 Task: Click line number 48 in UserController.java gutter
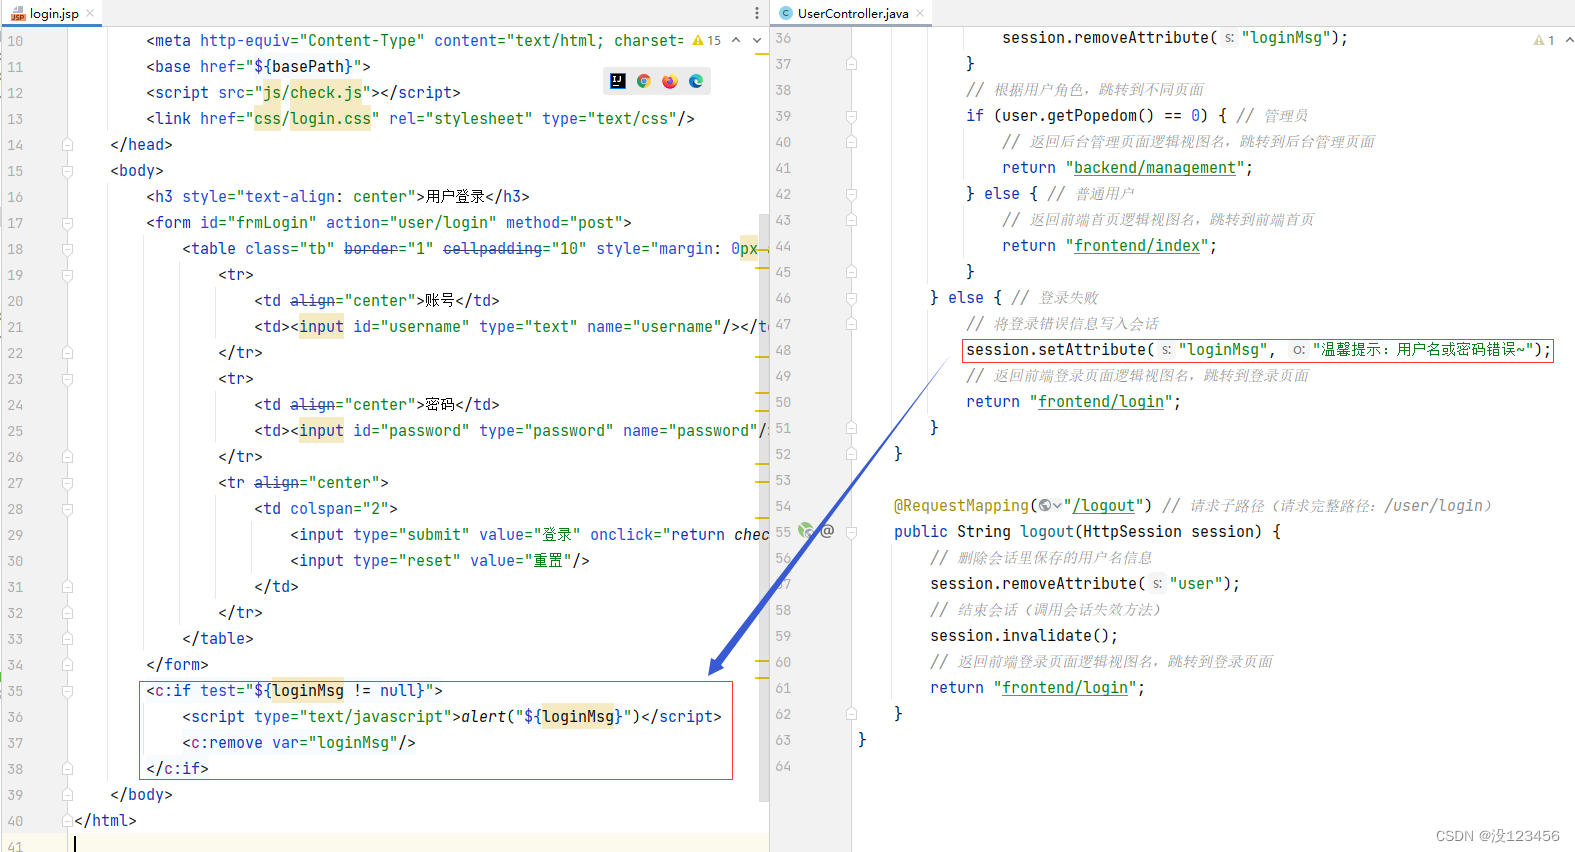(x=783, y=350)
